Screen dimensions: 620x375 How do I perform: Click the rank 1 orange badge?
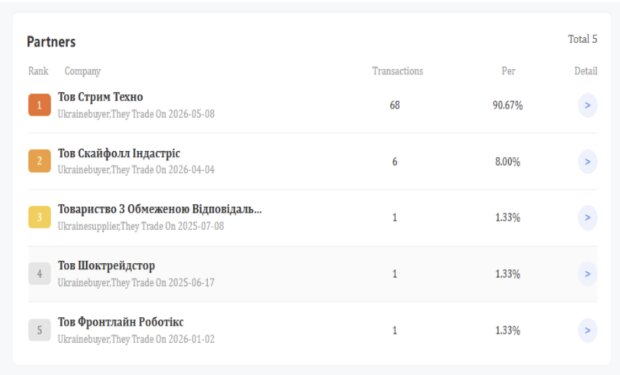40,105
